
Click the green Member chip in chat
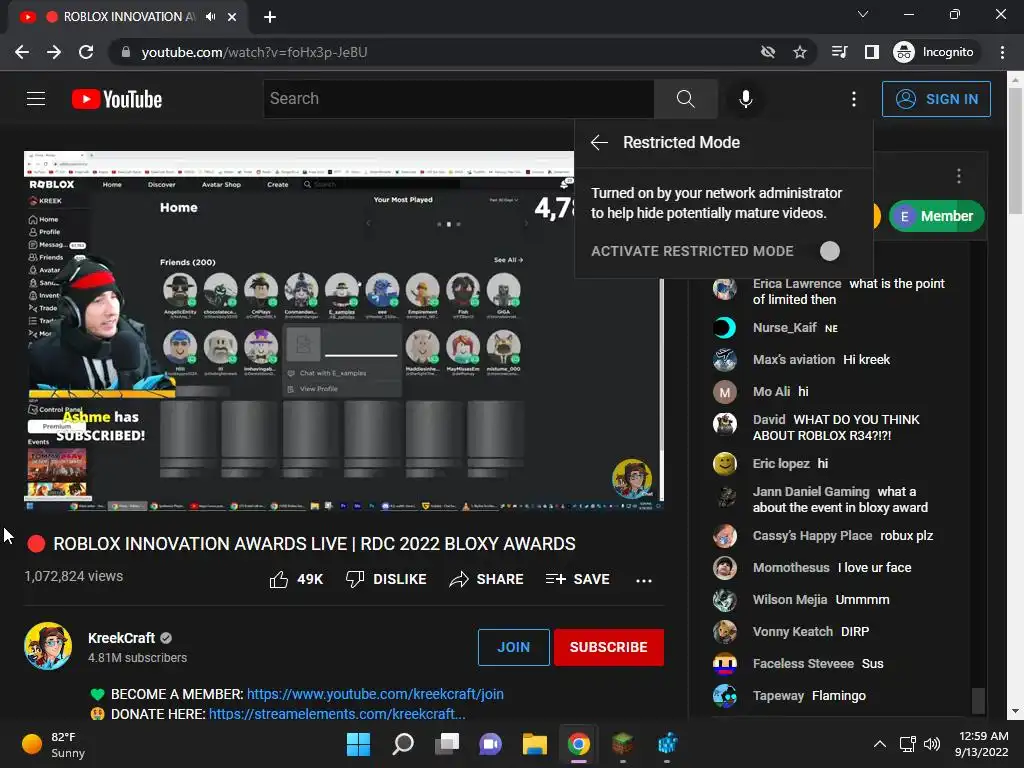[x=936, y=216]
